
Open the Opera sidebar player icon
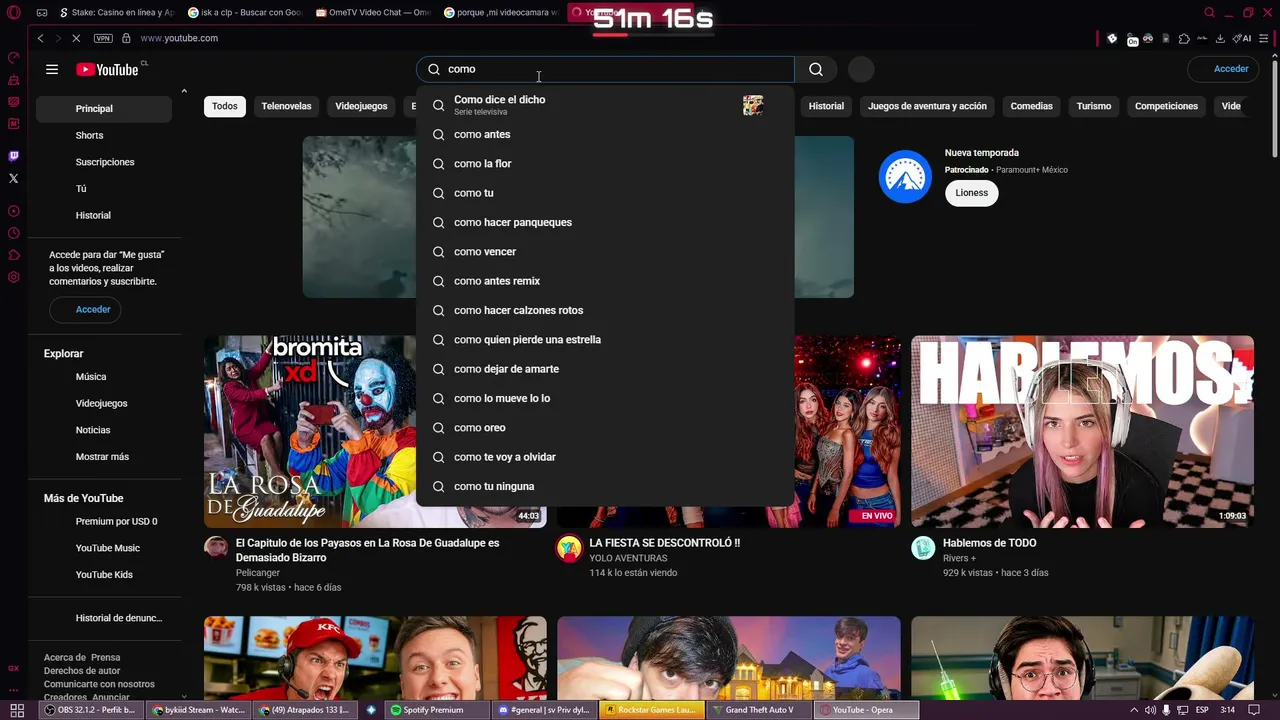(x=14, y=211)
